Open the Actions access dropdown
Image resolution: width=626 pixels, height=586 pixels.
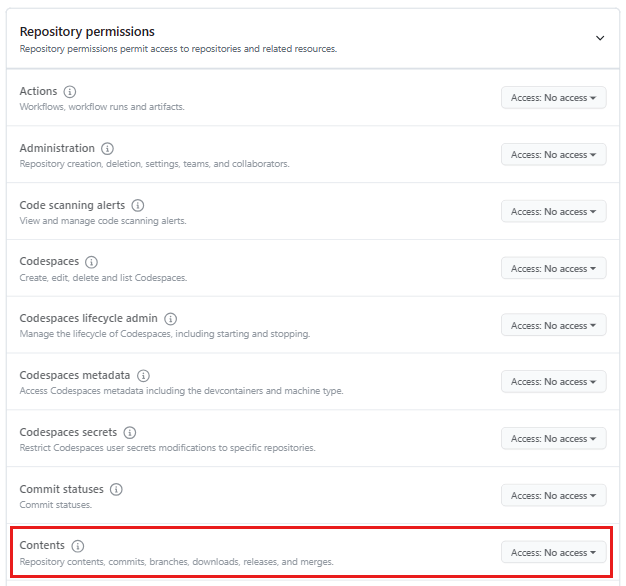pos(553,98)
